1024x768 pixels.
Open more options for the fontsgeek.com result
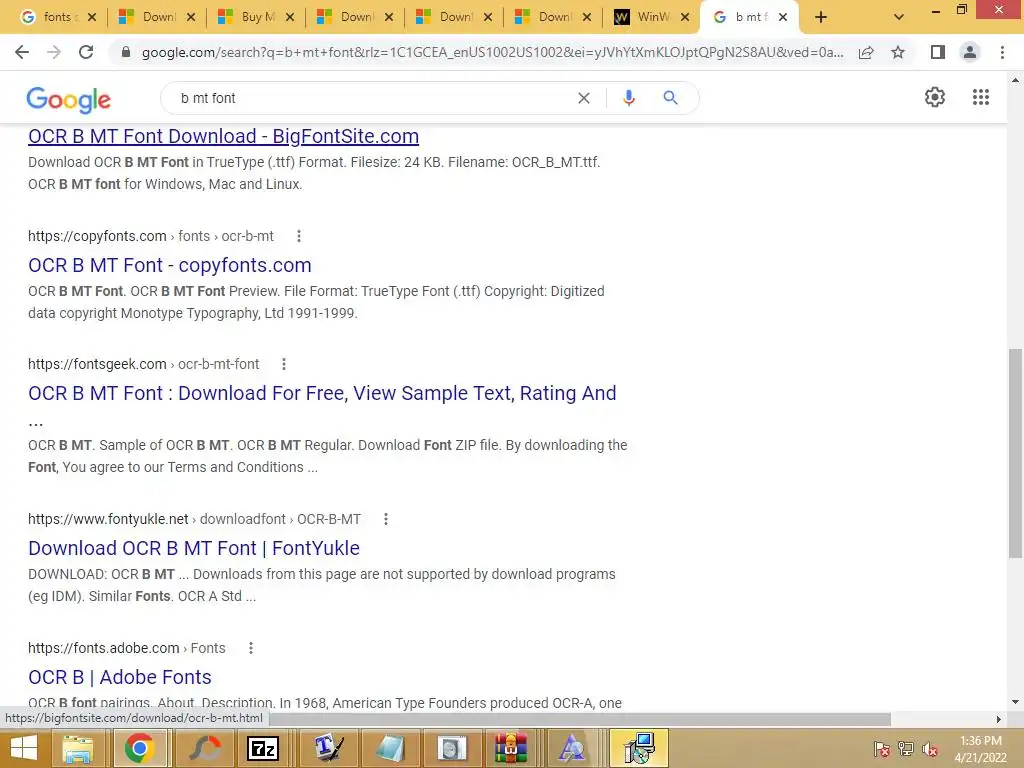pyautogui.click(x=284, y=364)
